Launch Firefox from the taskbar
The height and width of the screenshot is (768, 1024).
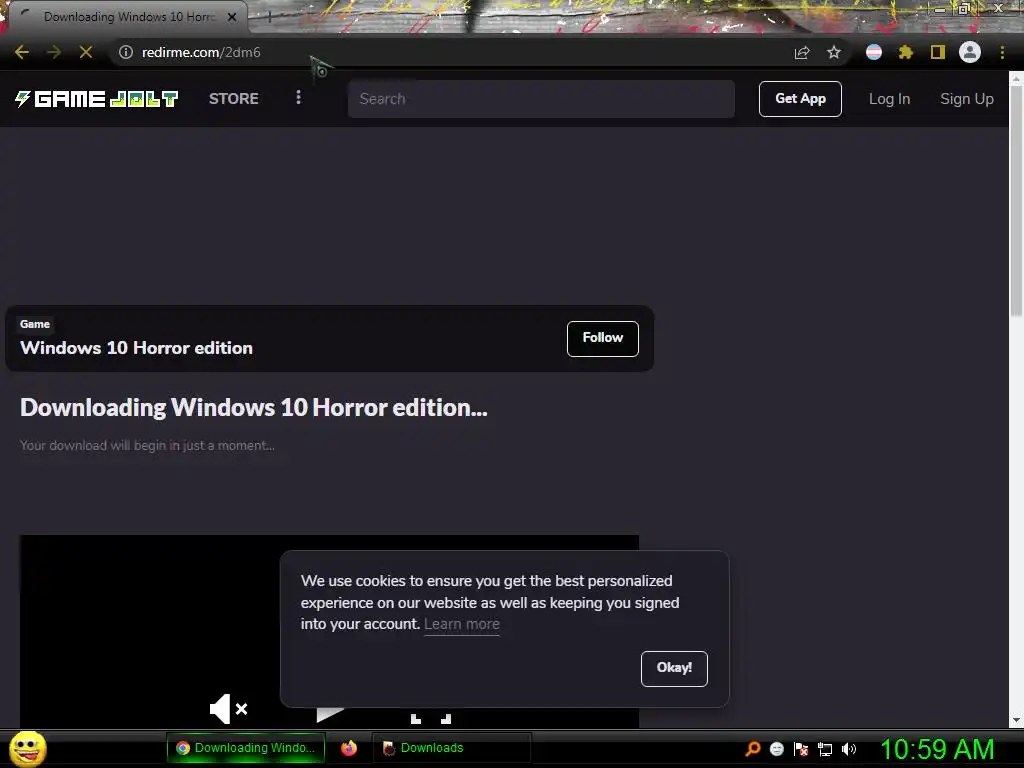point(349,748)
